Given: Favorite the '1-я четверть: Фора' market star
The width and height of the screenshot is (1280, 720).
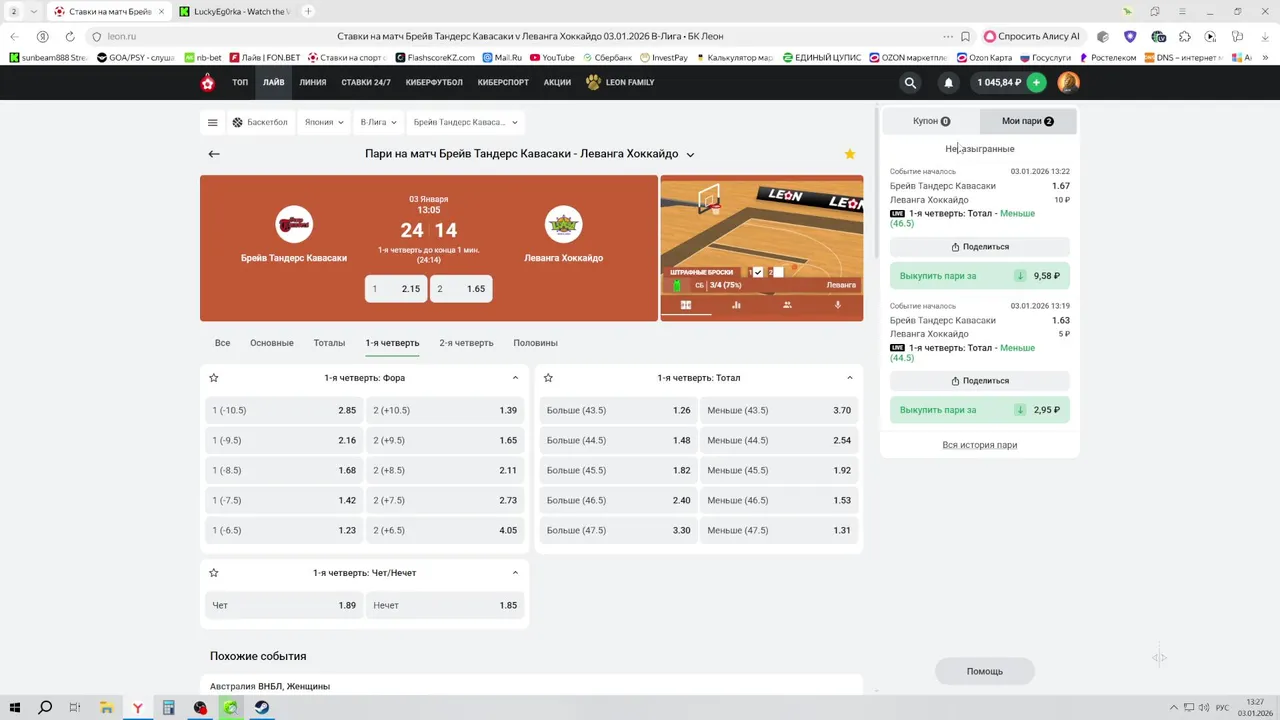Looking at the screenshot, I should 214,378.
